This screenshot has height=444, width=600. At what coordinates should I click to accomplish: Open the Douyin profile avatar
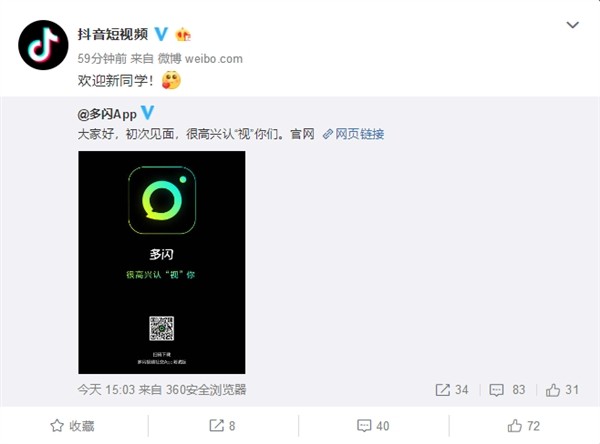(43, 45)
